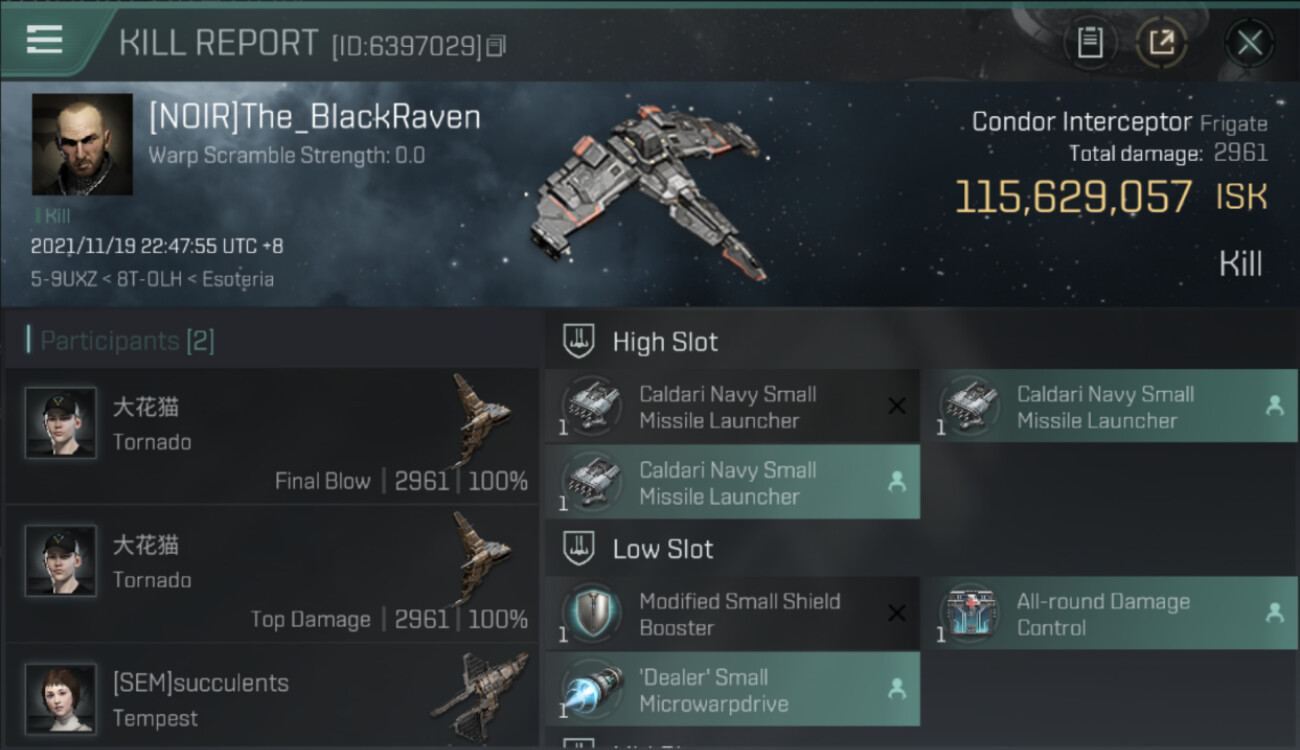The height and width of the screenshot is (750, 1300).
Task: Click the destroyed X on Shield Booster
Action: pos(897,613)
